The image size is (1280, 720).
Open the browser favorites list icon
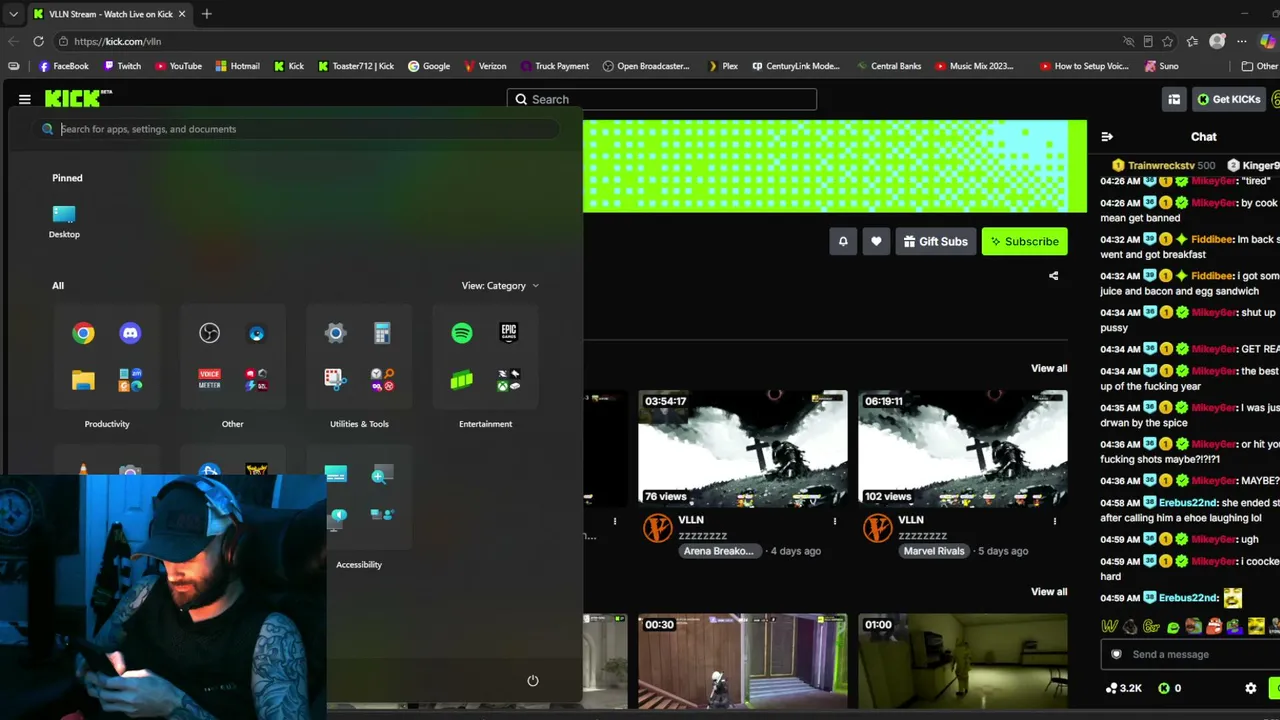pyautogui.click(x=1192, y=41)
